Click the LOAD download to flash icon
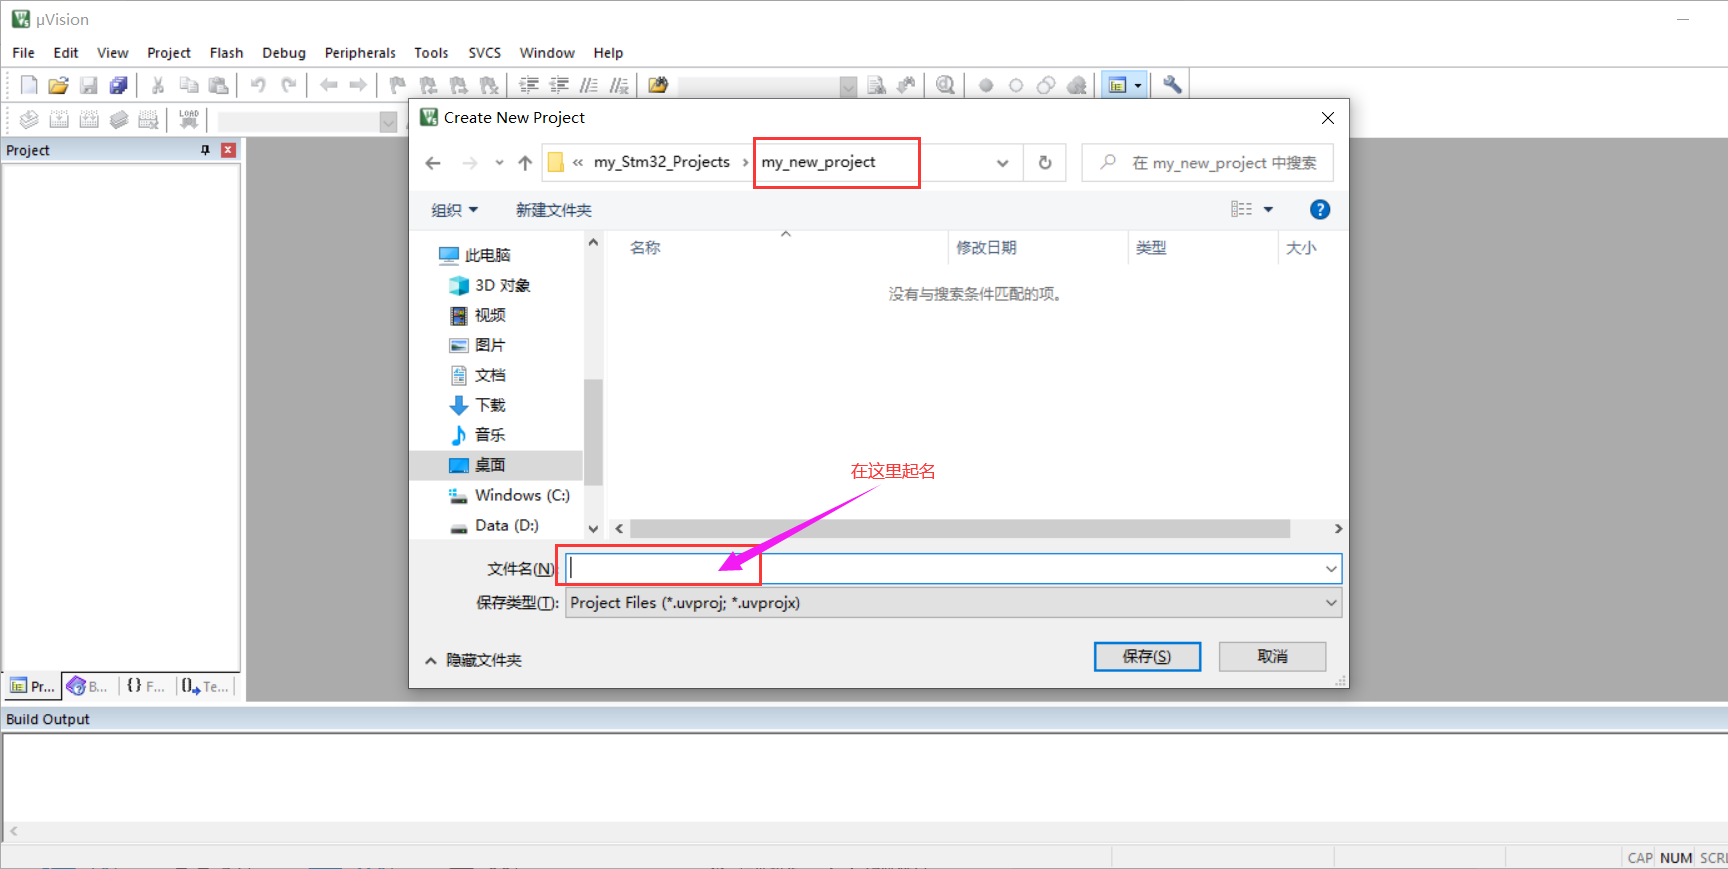The width and height of the screenshot is (1728, 869). [189, 120]
